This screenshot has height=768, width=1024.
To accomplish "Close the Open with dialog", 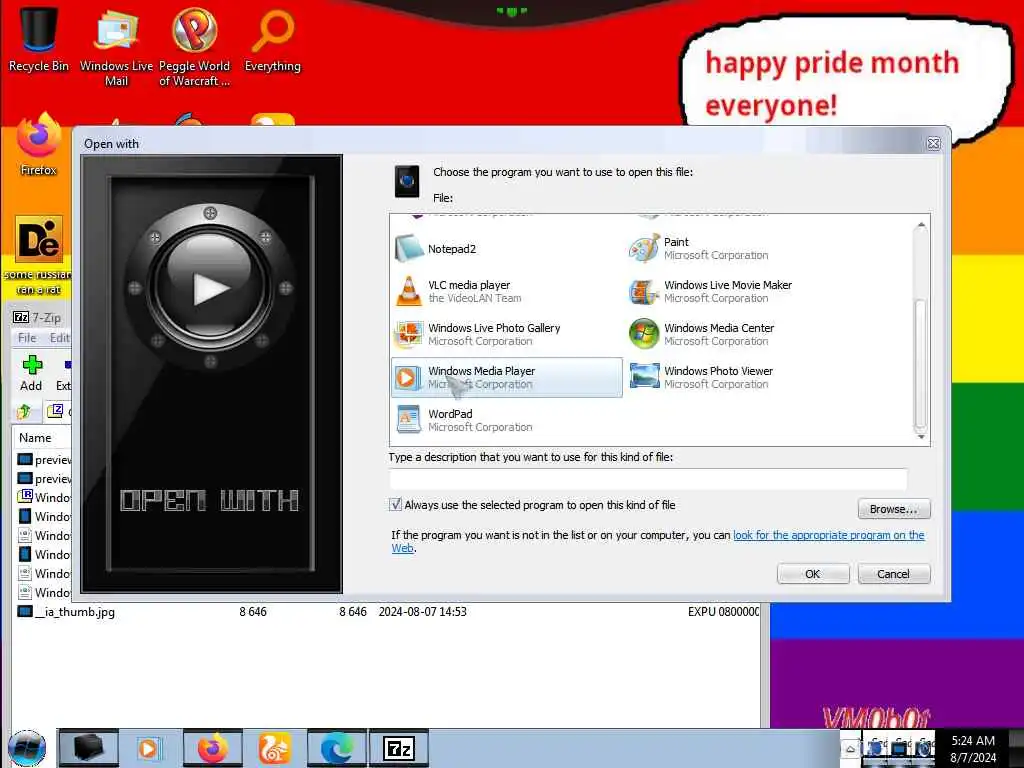I will click(933, 144).
